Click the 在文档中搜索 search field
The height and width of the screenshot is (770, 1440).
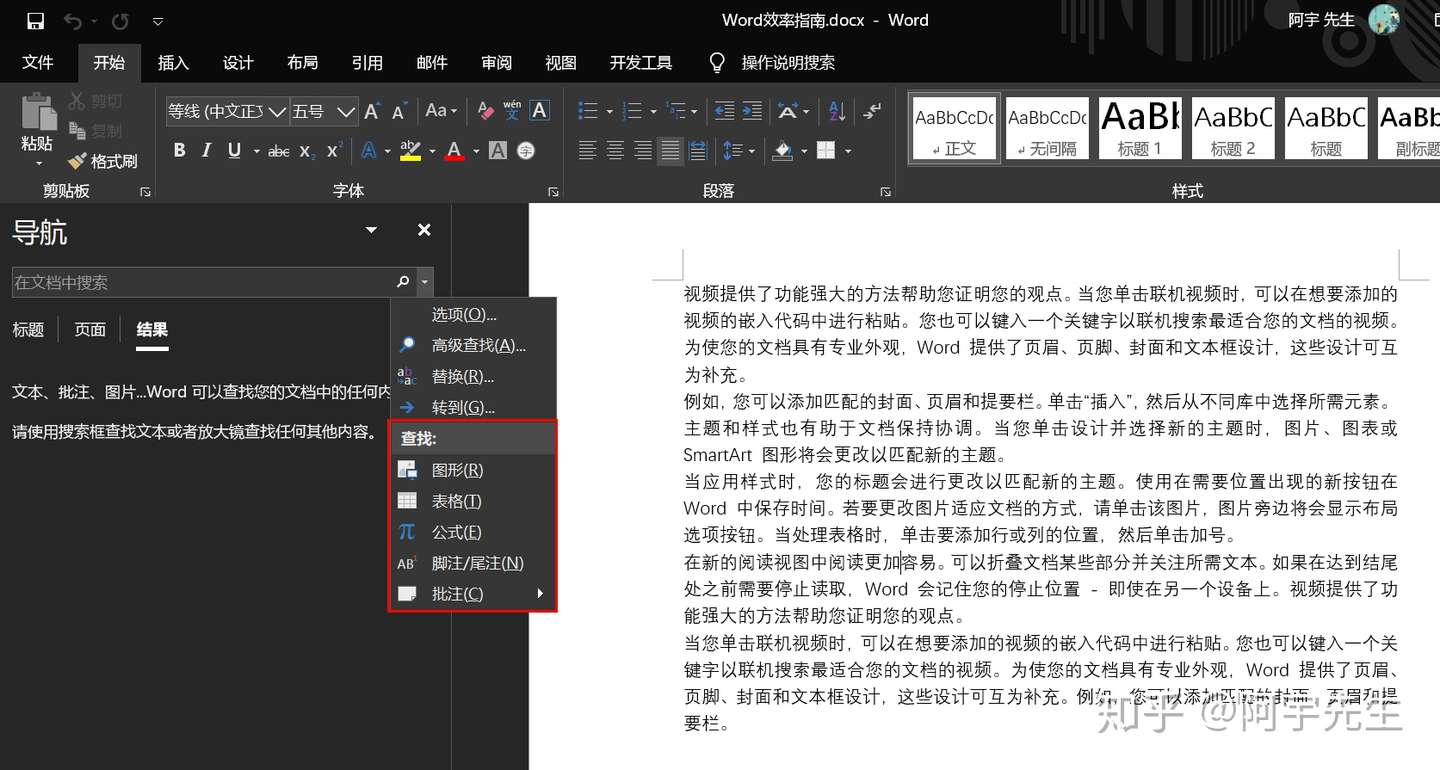point(202,282)
